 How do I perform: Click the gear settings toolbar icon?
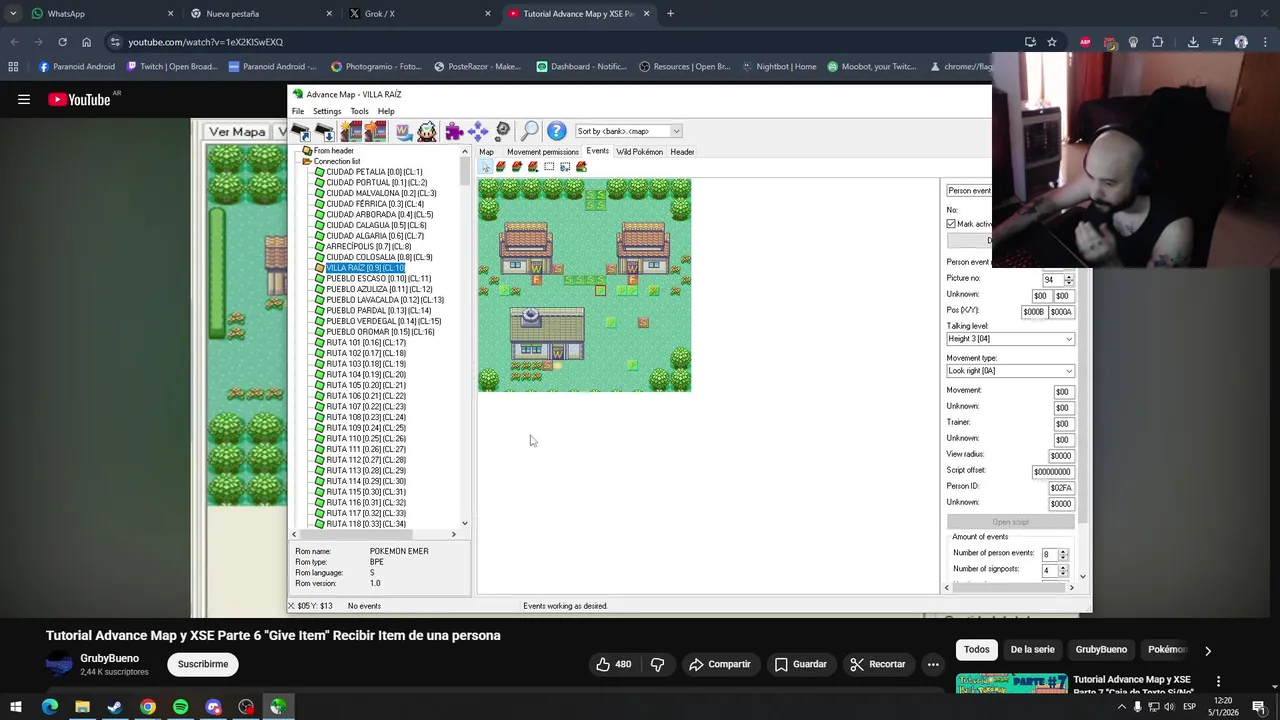point(503,131)
